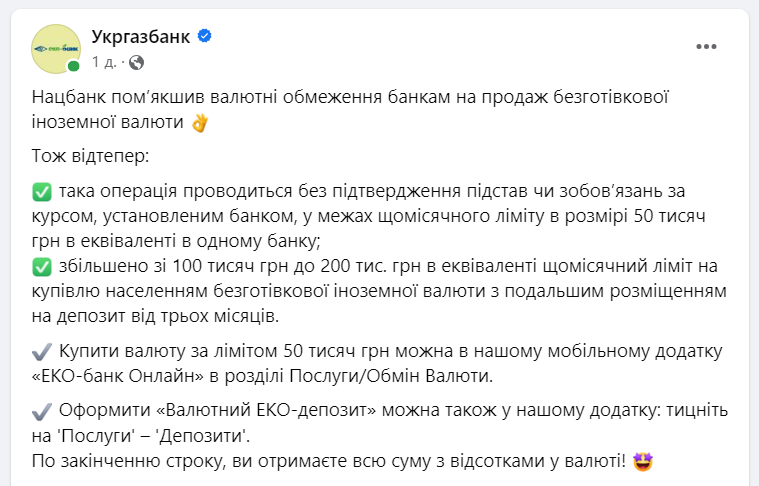Open the Укргазбанк page name link
This screenshot has width=759, height=486.
click(140, 37)
